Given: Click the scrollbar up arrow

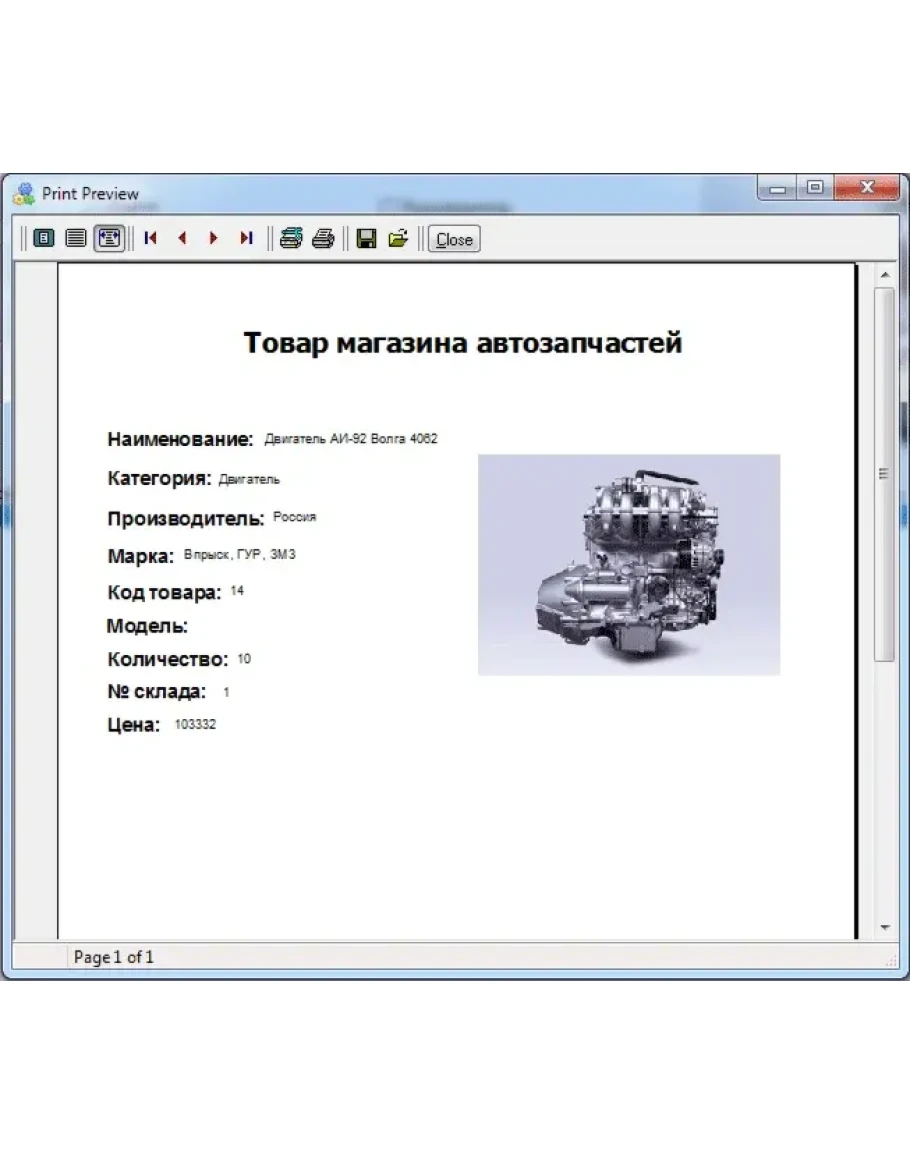Looking at the screenshot, I should (884, 274).
